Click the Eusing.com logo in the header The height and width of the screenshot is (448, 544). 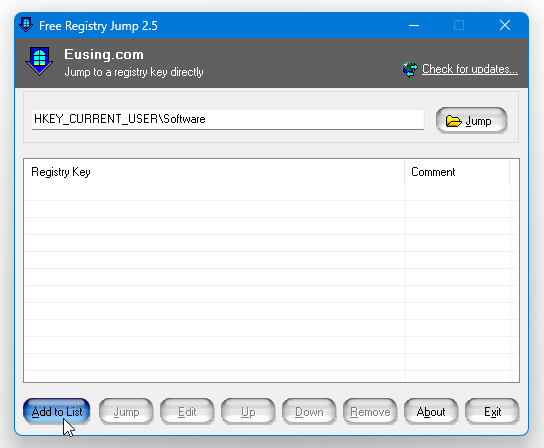(39, 61)
